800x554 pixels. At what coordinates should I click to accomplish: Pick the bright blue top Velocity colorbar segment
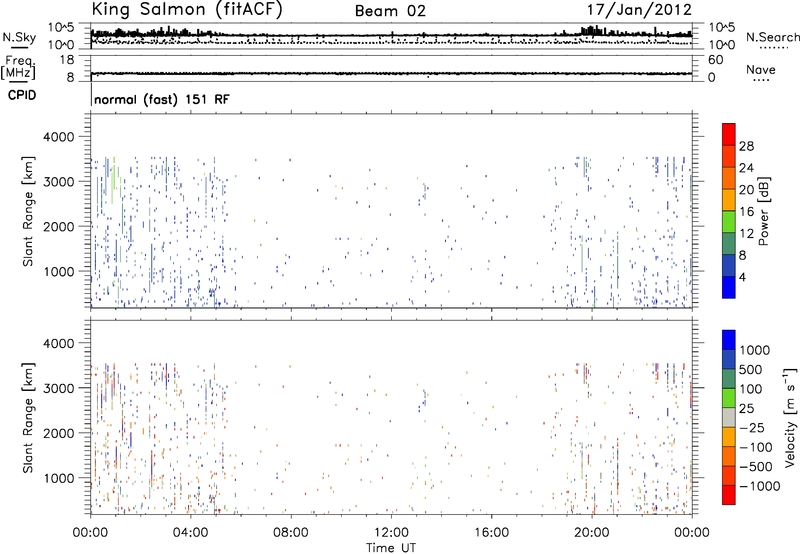click(x=729, y=340)
